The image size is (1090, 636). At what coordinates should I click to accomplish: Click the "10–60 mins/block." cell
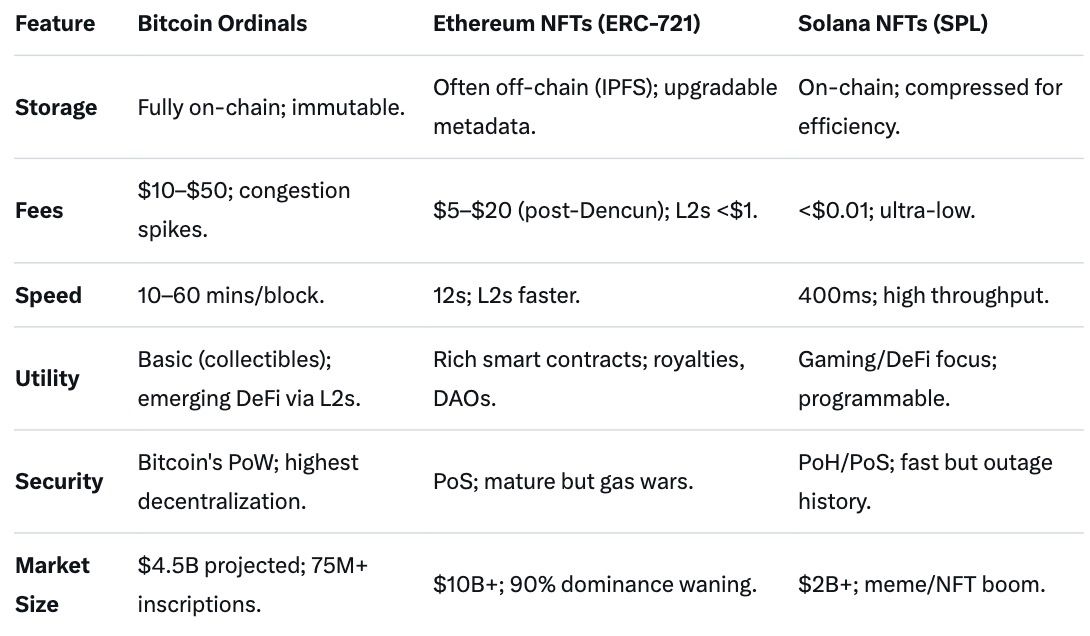click(231, 296)
